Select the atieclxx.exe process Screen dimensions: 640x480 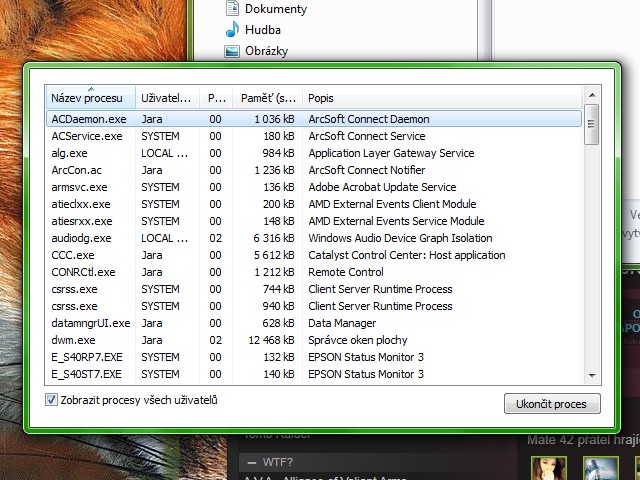(x=313, y=204)
